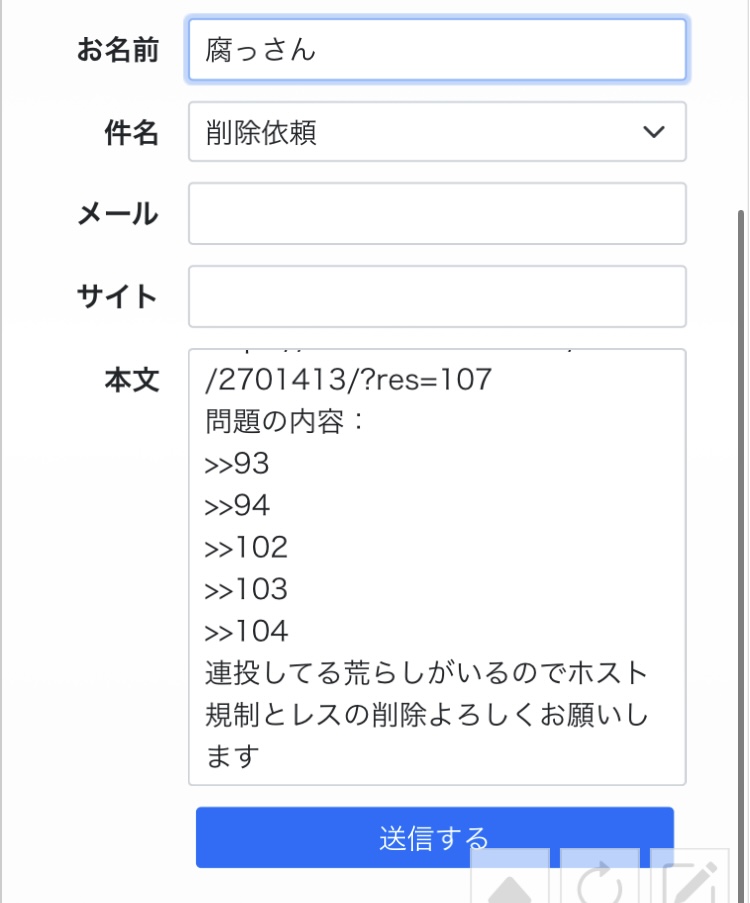Click the 問題の内容： line in message
Screen dimensions: 750x903
pyautogui.click(x=286, y=422)
